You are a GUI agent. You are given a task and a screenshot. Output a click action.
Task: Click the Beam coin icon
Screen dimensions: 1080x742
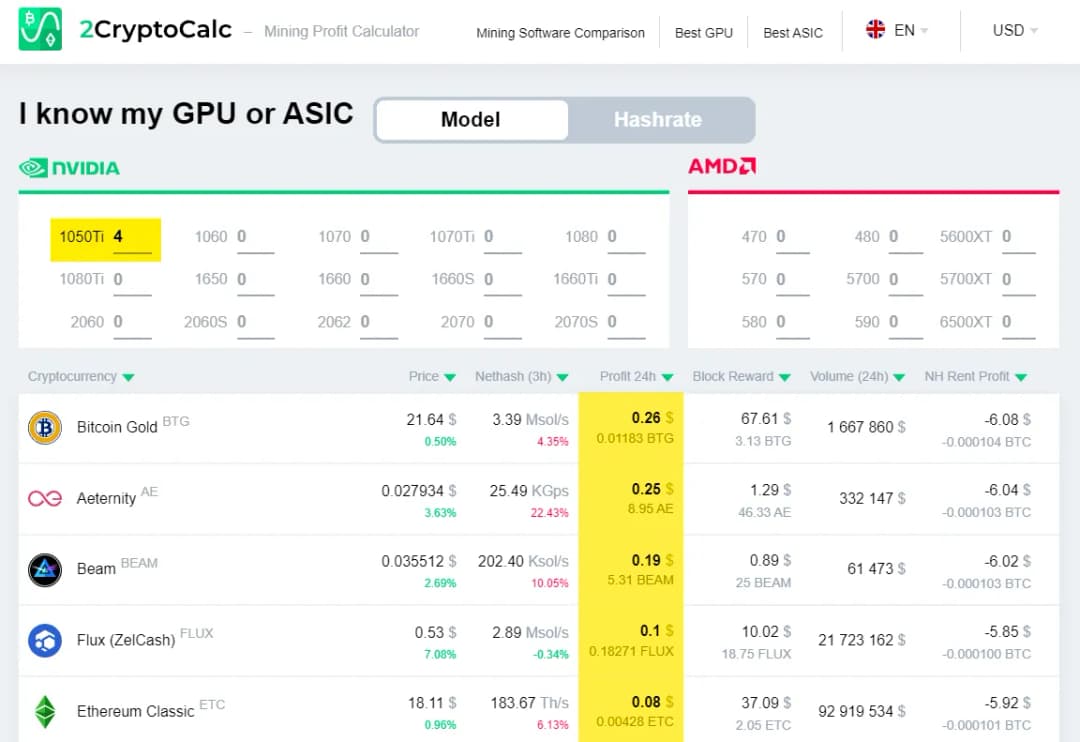tap(45, 569)
